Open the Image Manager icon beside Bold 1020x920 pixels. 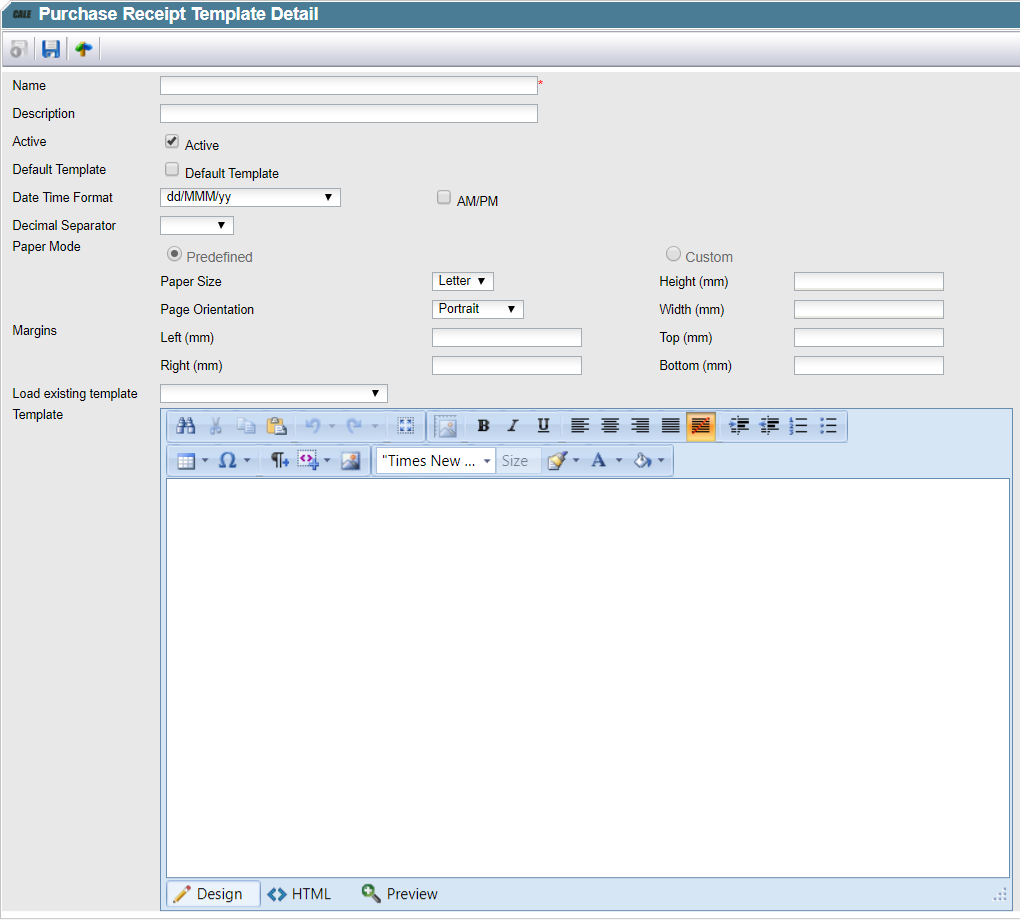pyautogui.click(x=446, y=426)
